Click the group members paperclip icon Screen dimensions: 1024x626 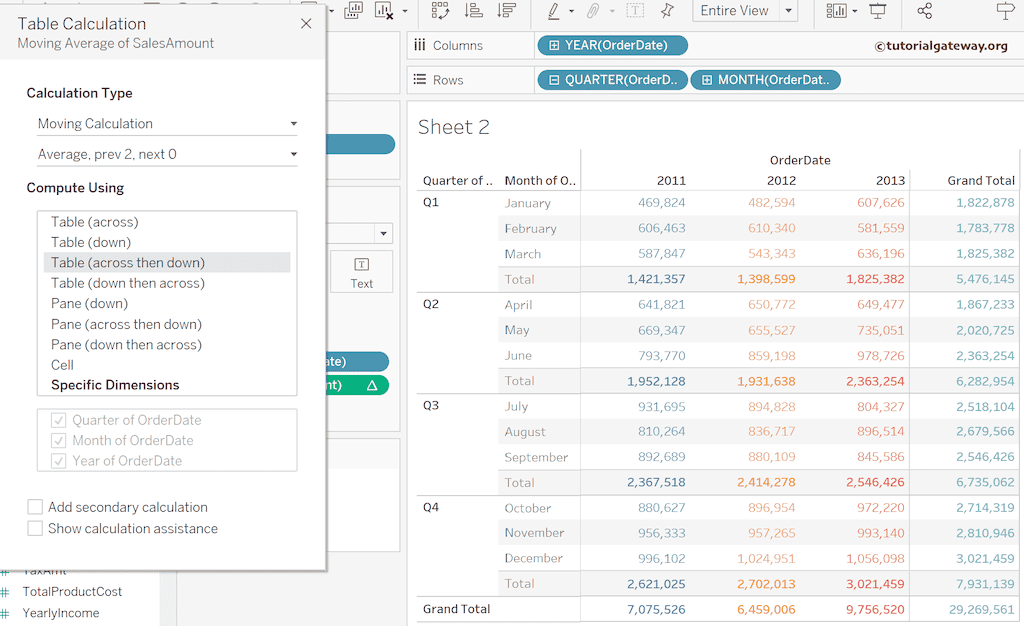pos(593,10)
